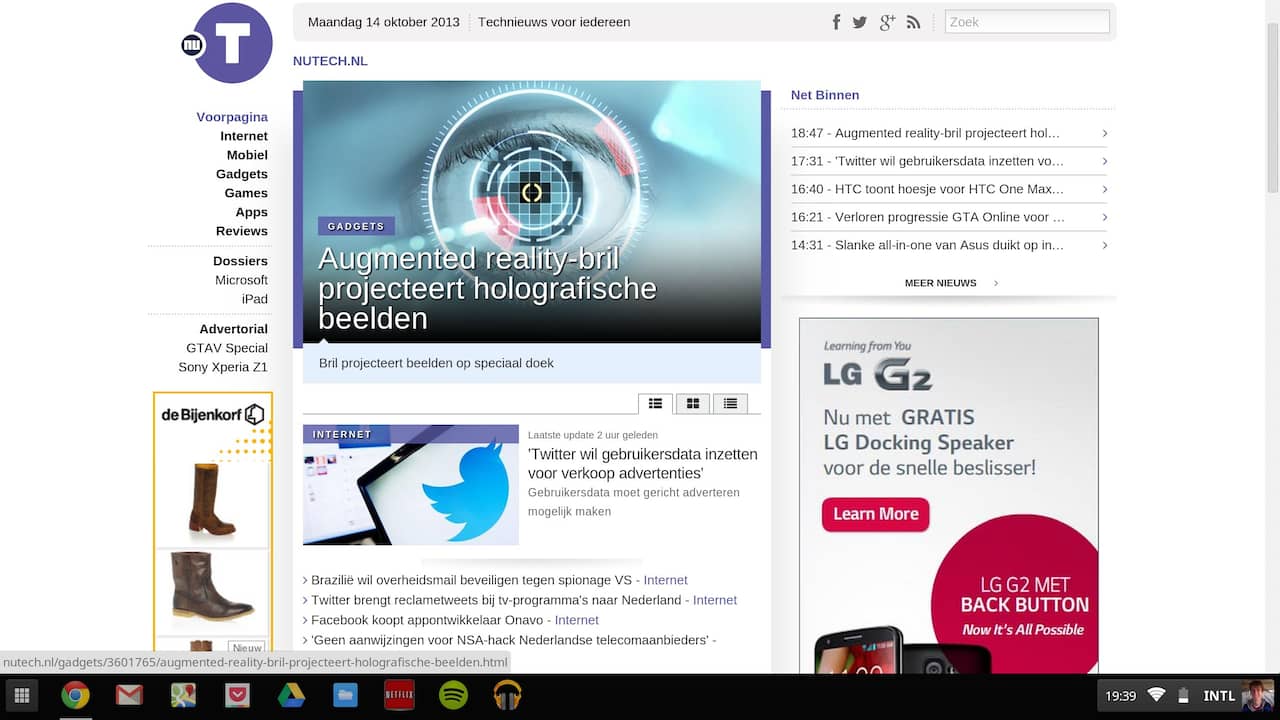1280x720 pixels.
Task: Click the short brown ankle boot image
Action: coord(210,587)
